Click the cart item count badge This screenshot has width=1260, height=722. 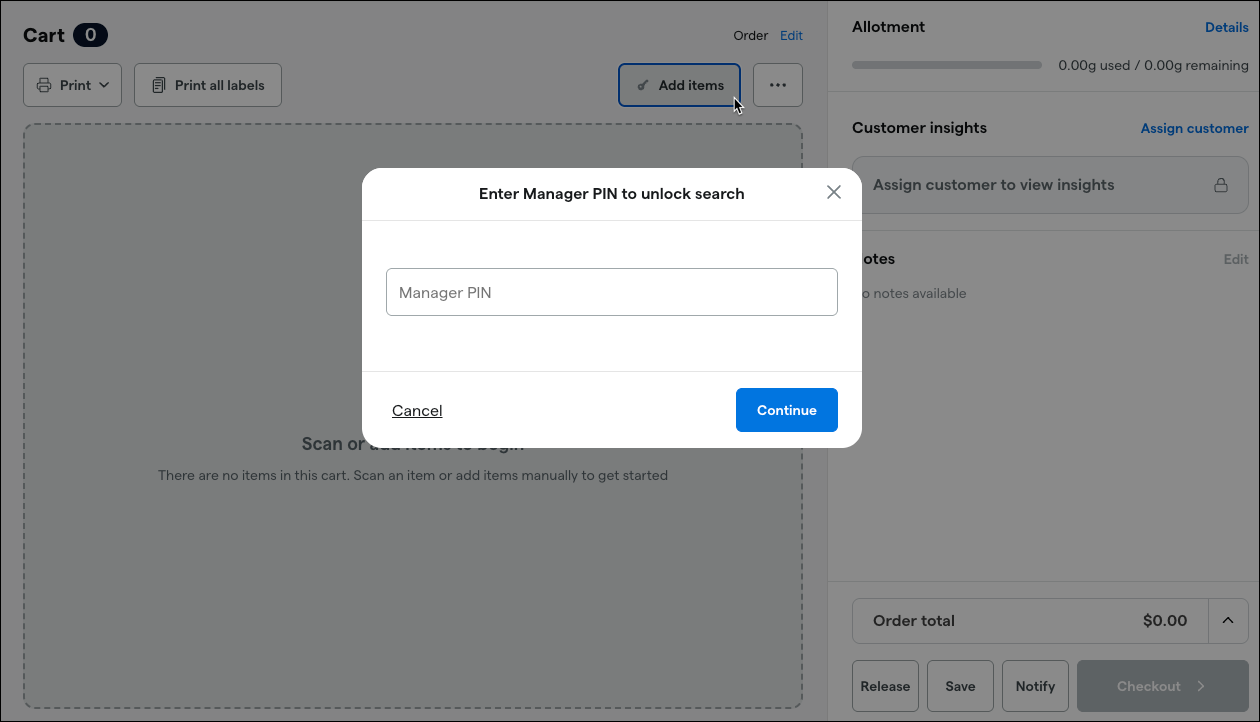click(x=90, y=35)
